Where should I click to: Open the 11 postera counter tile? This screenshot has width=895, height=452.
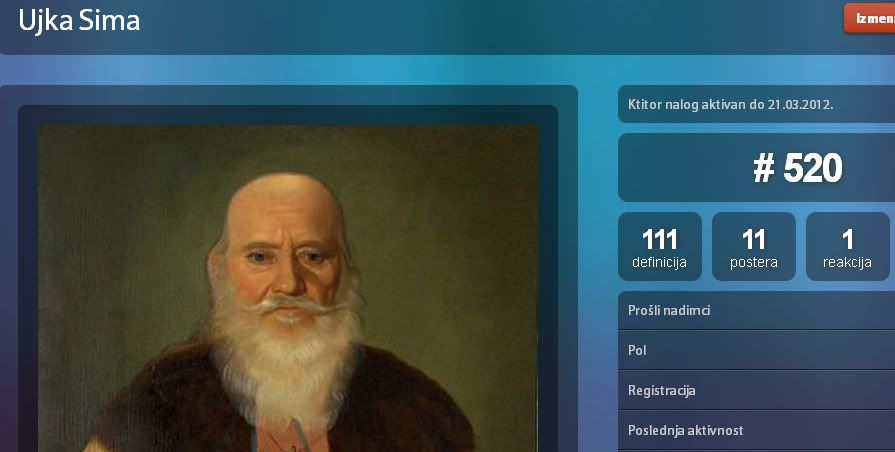click(x=753, y=247)
